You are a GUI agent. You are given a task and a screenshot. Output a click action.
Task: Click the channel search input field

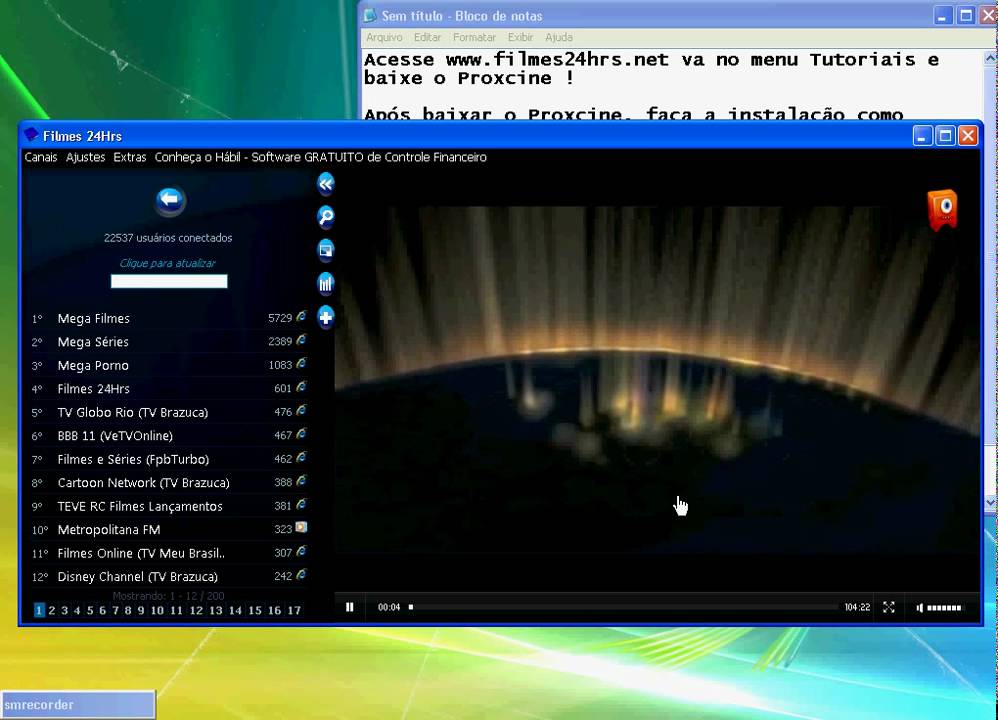coord(169,281)
